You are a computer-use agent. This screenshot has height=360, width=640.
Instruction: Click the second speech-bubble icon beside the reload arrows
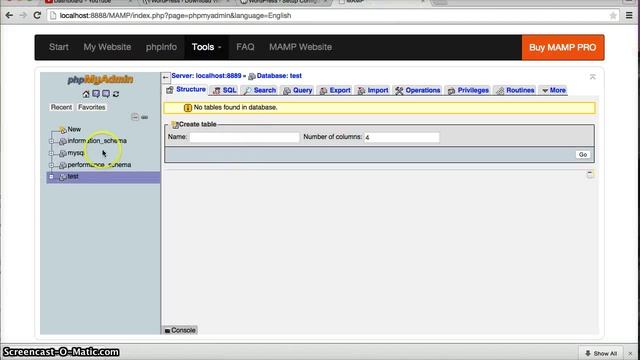106,94
